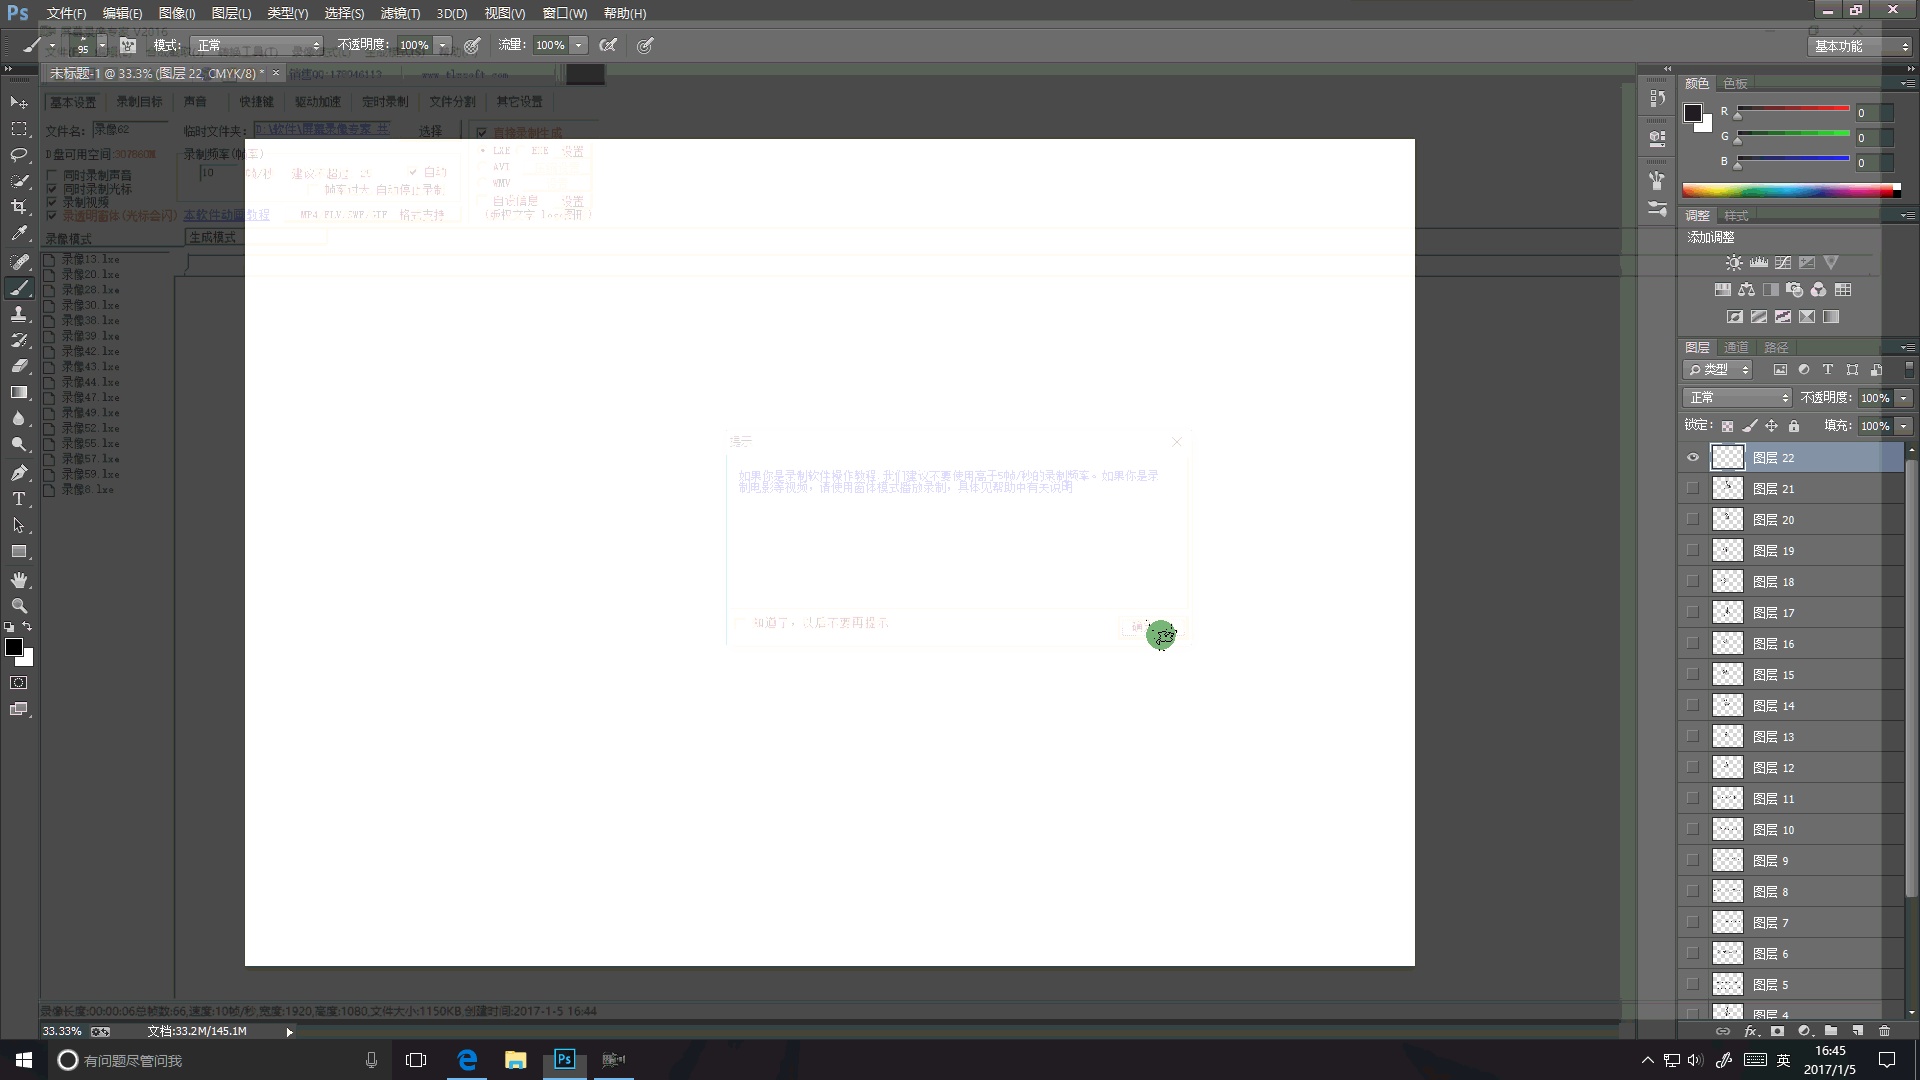The width and height of the screenshot is (1920, 1080).
Task: Click the delete layer trash icon
Action: point(1884,1031)
